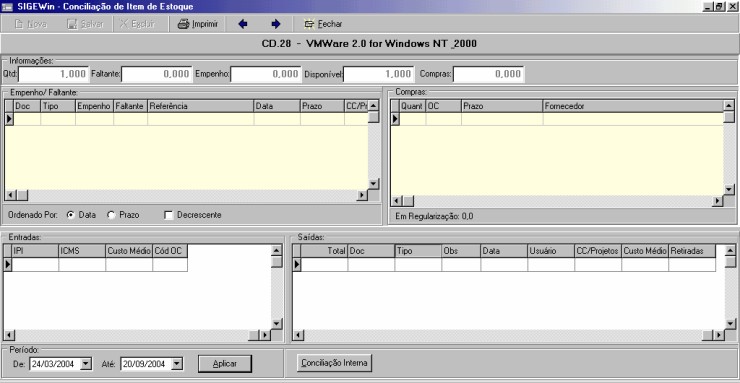Image resolution: width=740 pixels, height=383 pixels.
Task: Click the Aplicar button
Action: [225, 364]
